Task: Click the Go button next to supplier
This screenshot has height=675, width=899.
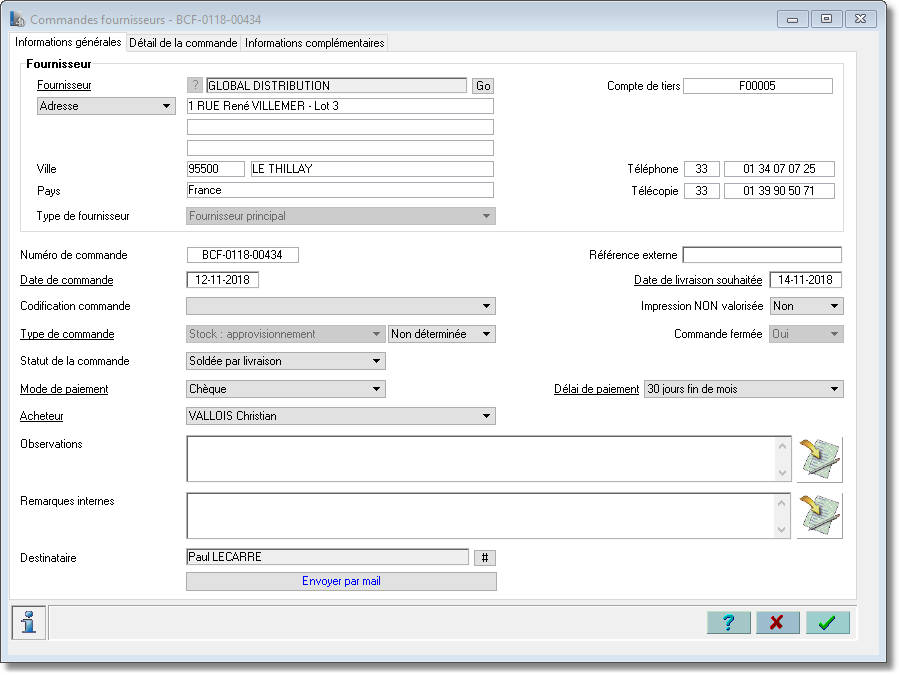Action: coord(483,86)
